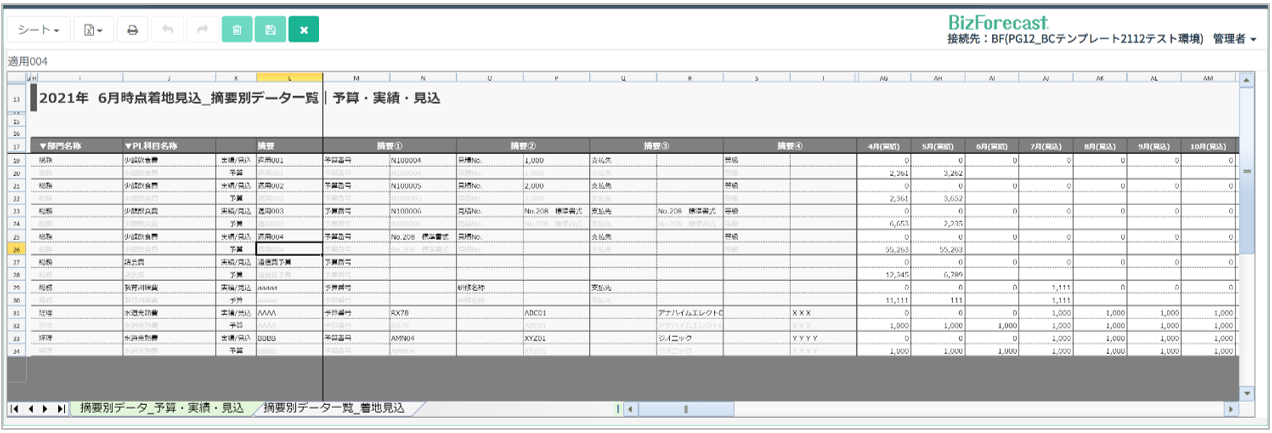Go to last sheet tab arrow

coord(61,409)
